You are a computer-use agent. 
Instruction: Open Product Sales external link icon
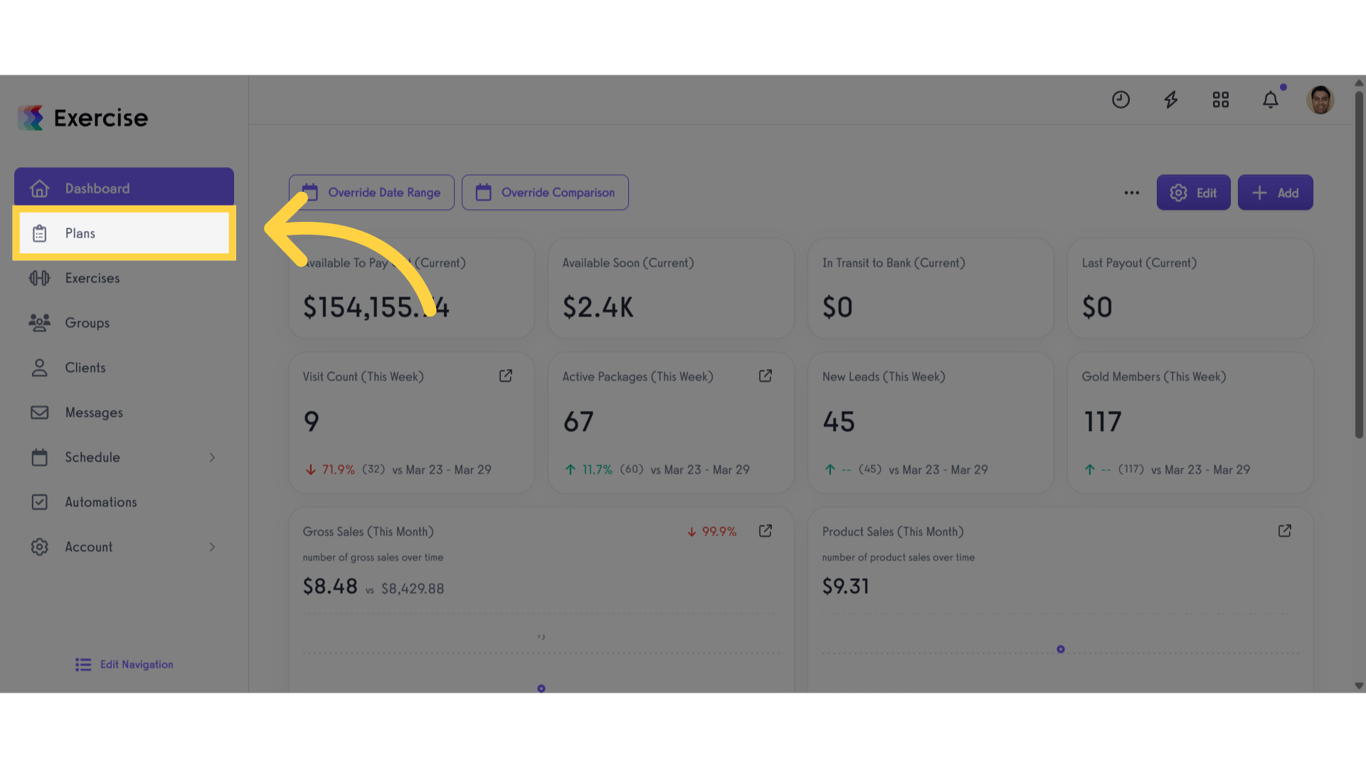click(x=1285, y=531)
